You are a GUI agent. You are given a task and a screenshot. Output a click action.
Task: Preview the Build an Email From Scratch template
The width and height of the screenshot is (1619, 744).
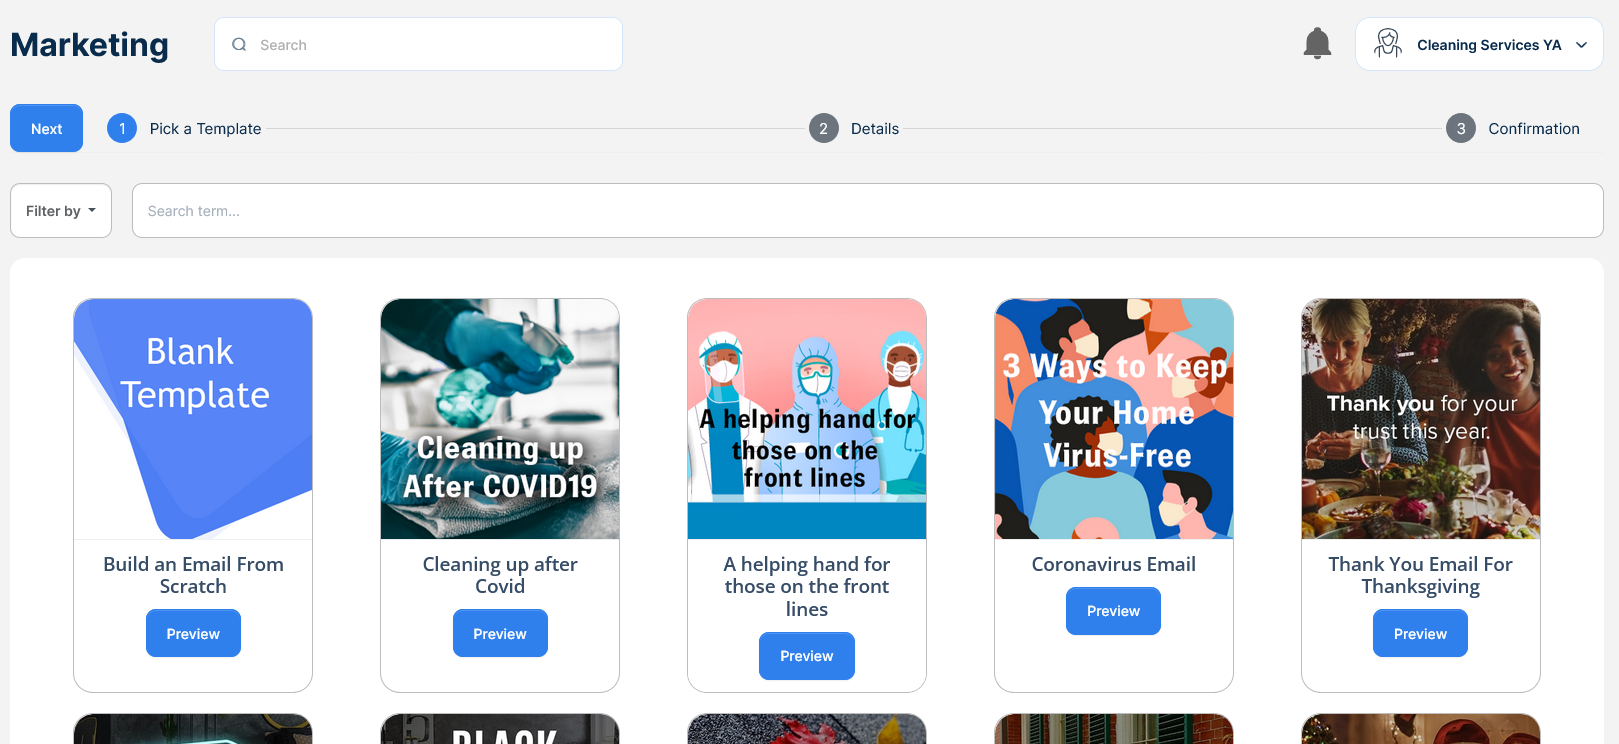click(x=193, y=633)
